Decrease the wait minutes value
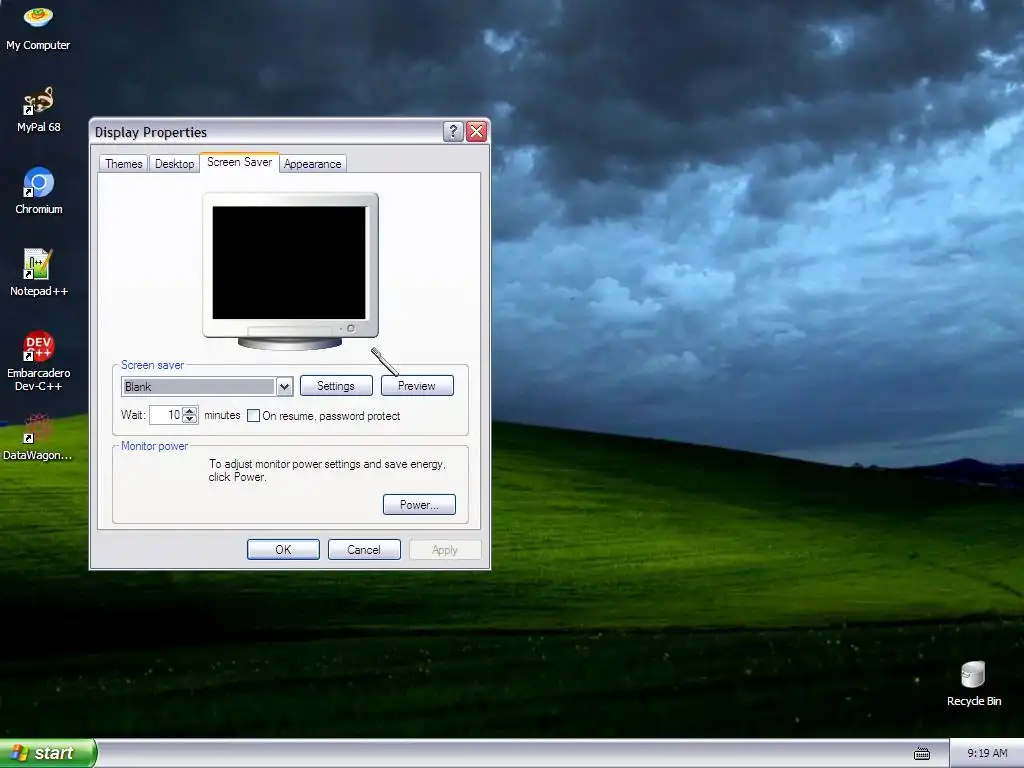The height and width of the screenshot is (768, 1024). point(189,419)
